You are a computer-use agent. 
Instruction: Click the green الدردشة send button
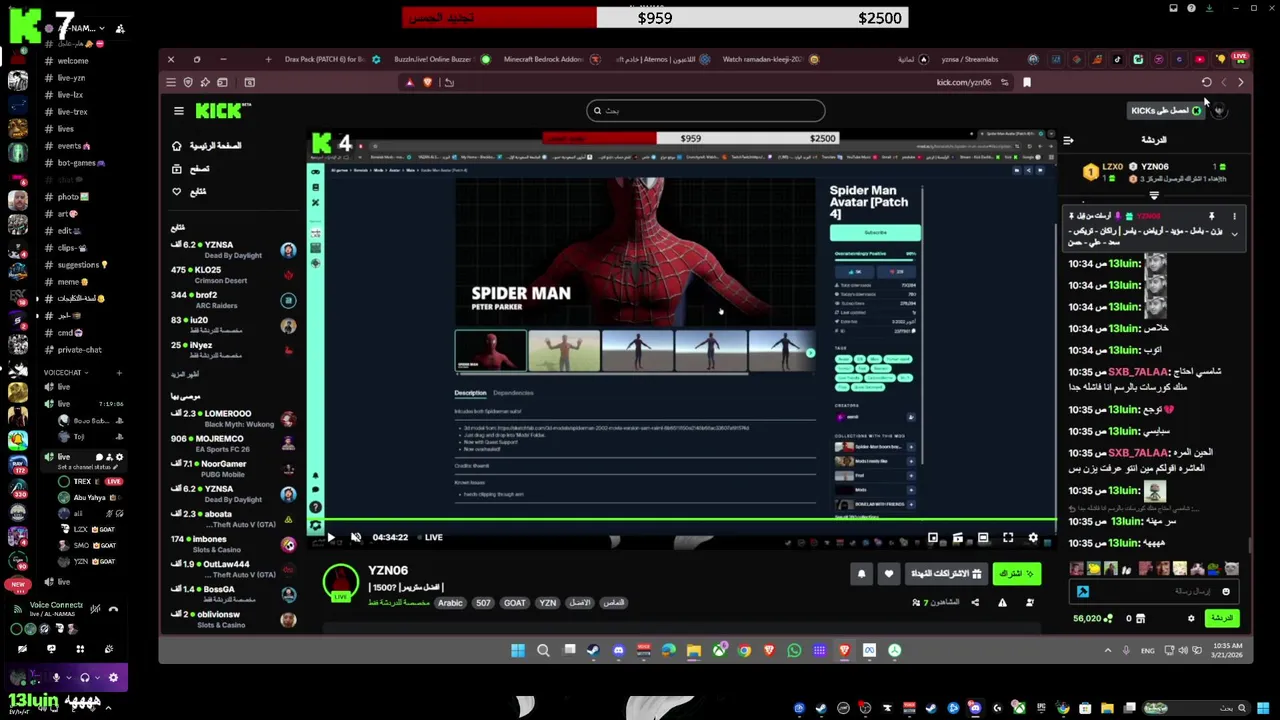pyautogui.click(x=1222, y=619)
